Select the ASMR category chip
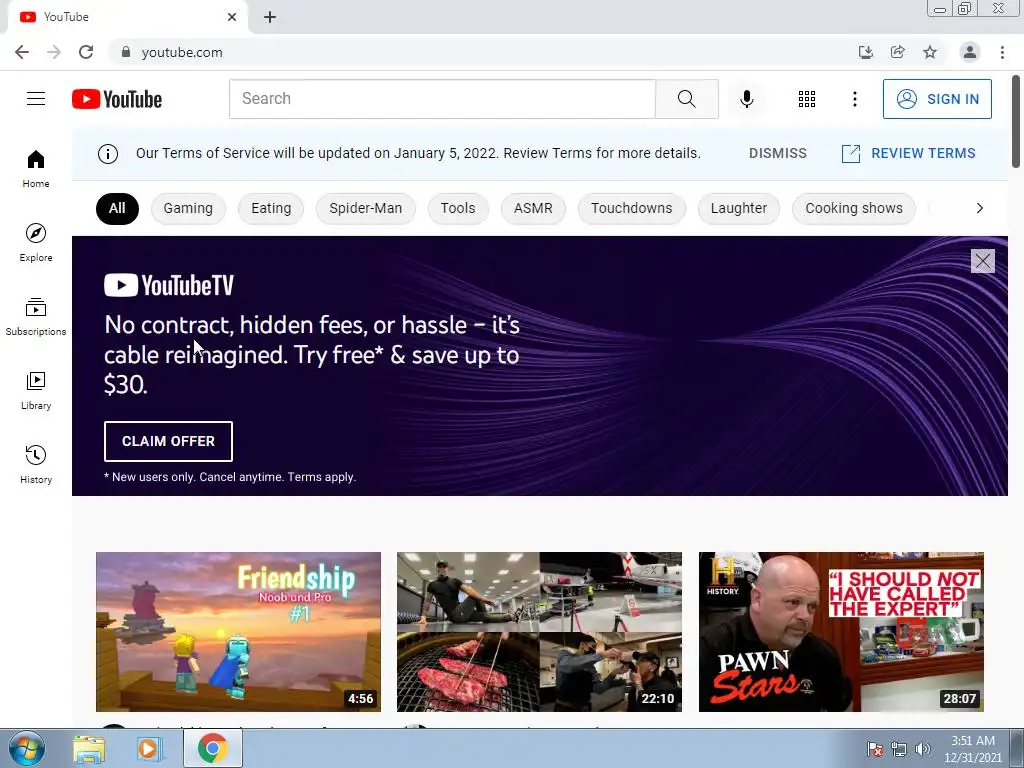1024x768 pixels. (533, 208)
